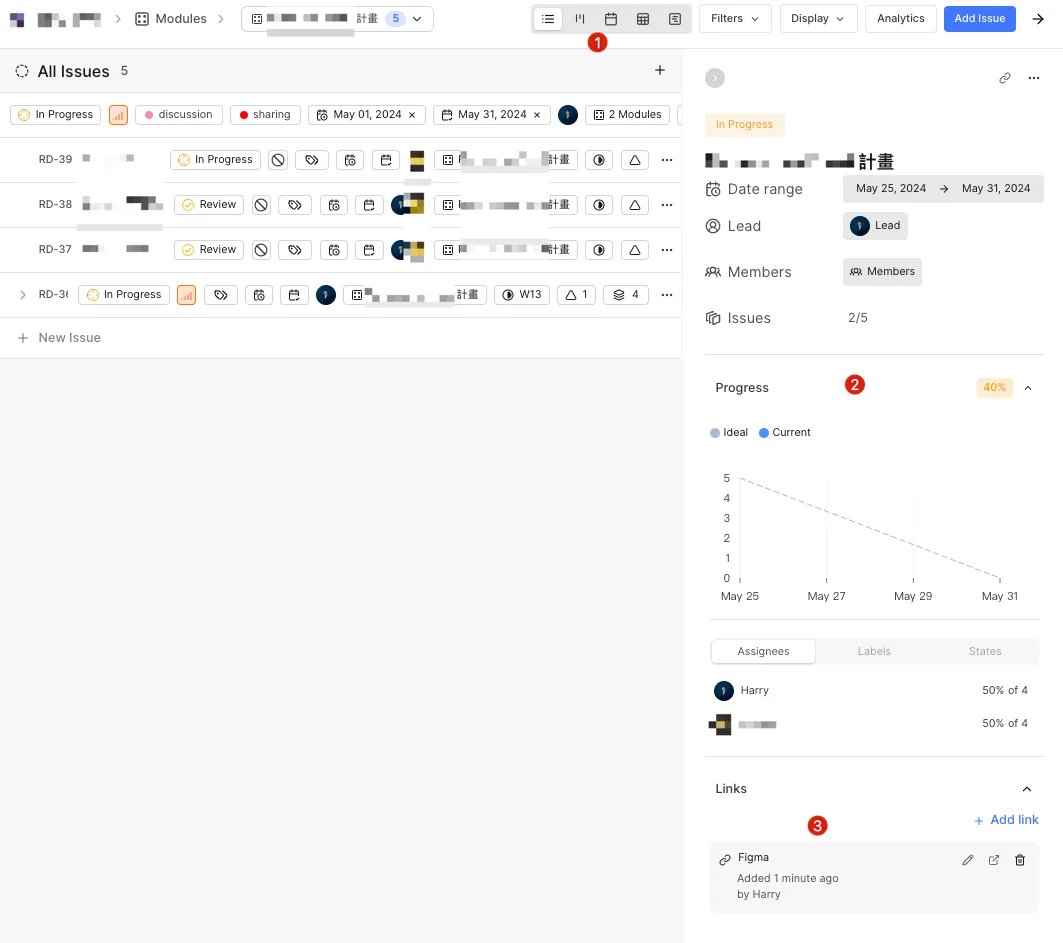Delete the Figma link with trash icon
This screenshot has height=943, width=1063.
tap(1020, 860)
